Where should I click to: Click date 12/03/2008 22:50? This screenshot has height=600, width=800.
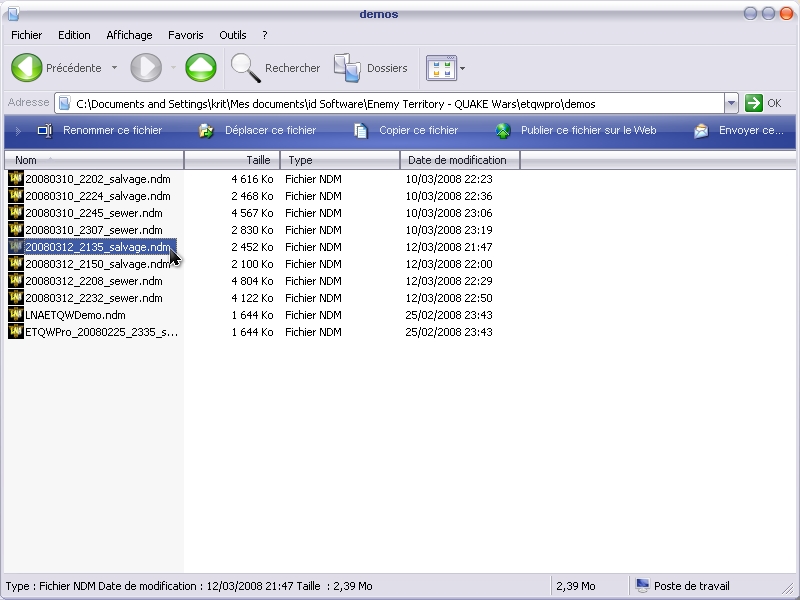pos(449,298)
